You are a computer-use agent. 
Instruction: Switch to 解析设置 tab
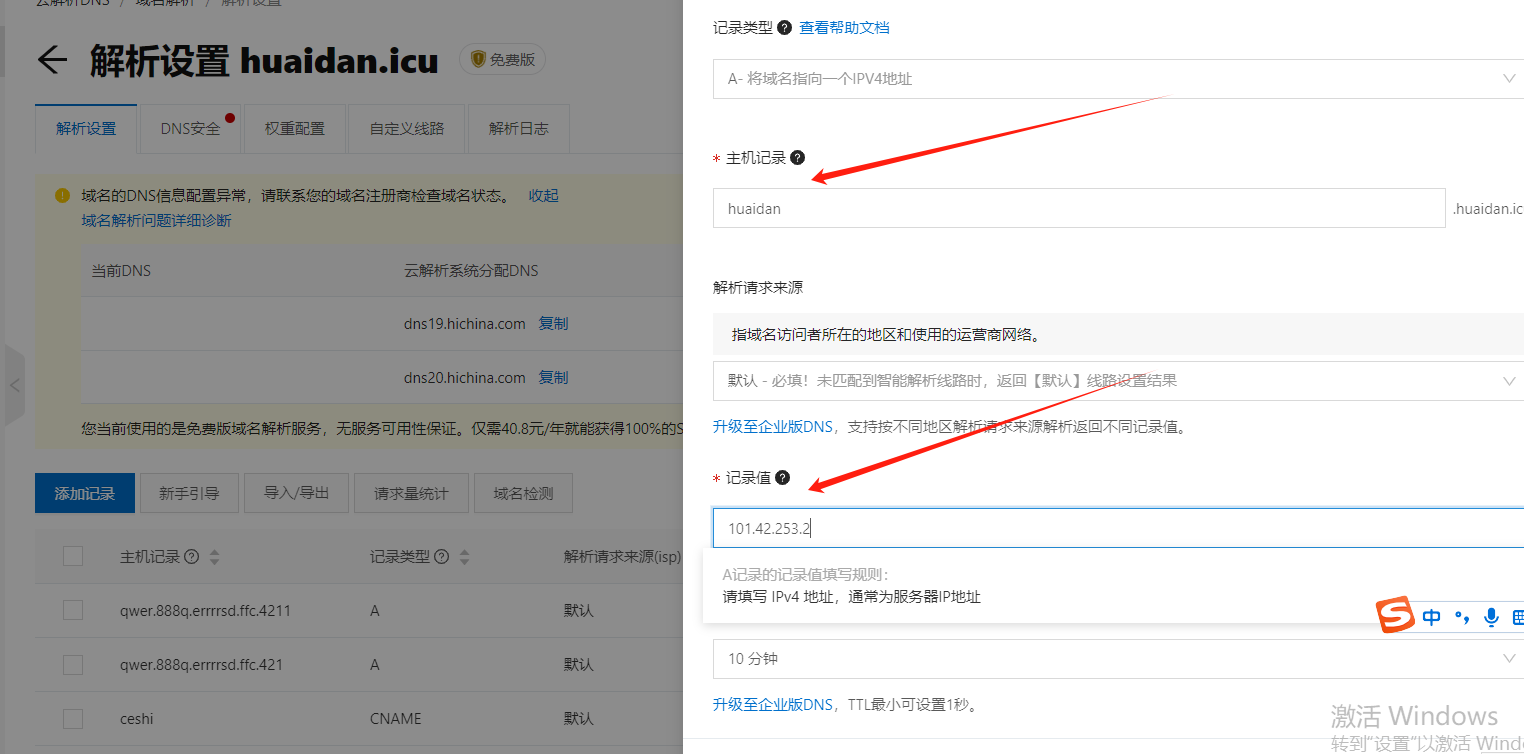(x=86, y=128)
